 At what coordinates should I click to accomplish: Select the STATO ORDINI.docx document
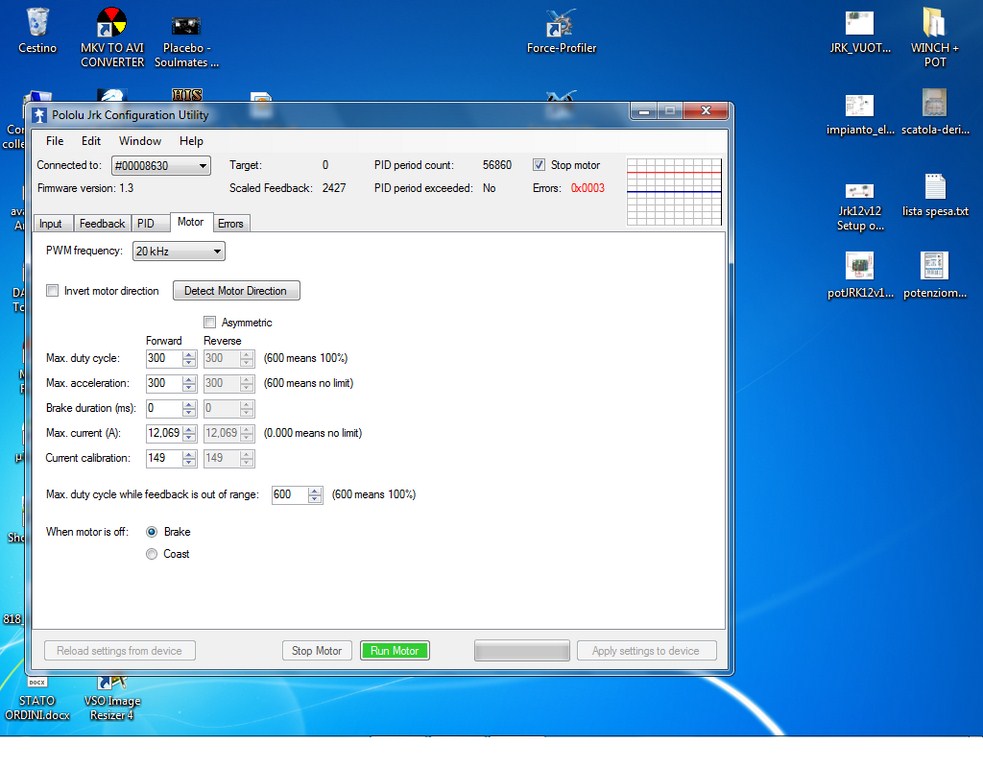pyautogui.click(x=37, y=699)
